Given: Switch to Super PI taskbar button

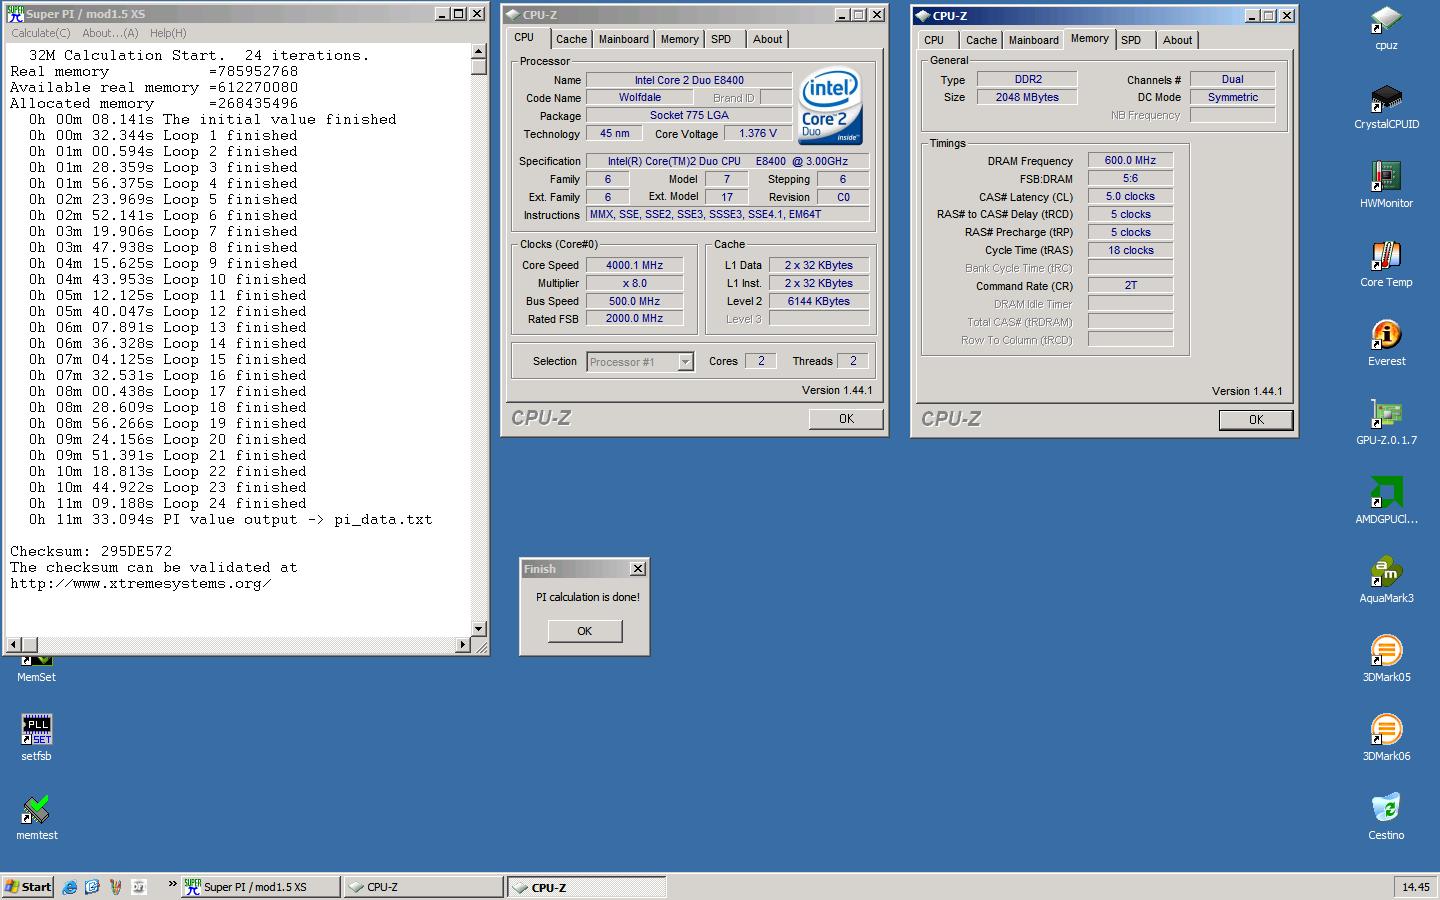Looking at the screenshot, I should tap(260, 887).
